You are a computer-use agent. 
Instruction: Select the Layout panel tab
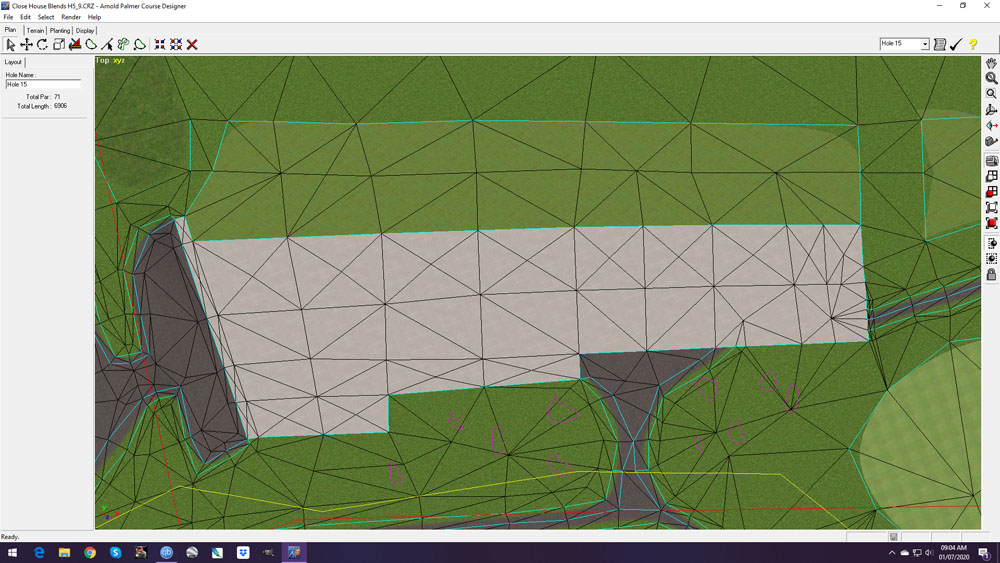tap(14, 62)
